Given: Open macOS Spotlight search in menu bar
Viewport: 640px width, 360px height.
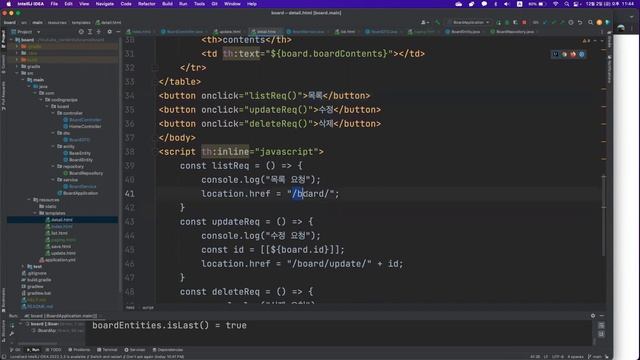Looking at the screenshot, I should click(x=567, y=4).
